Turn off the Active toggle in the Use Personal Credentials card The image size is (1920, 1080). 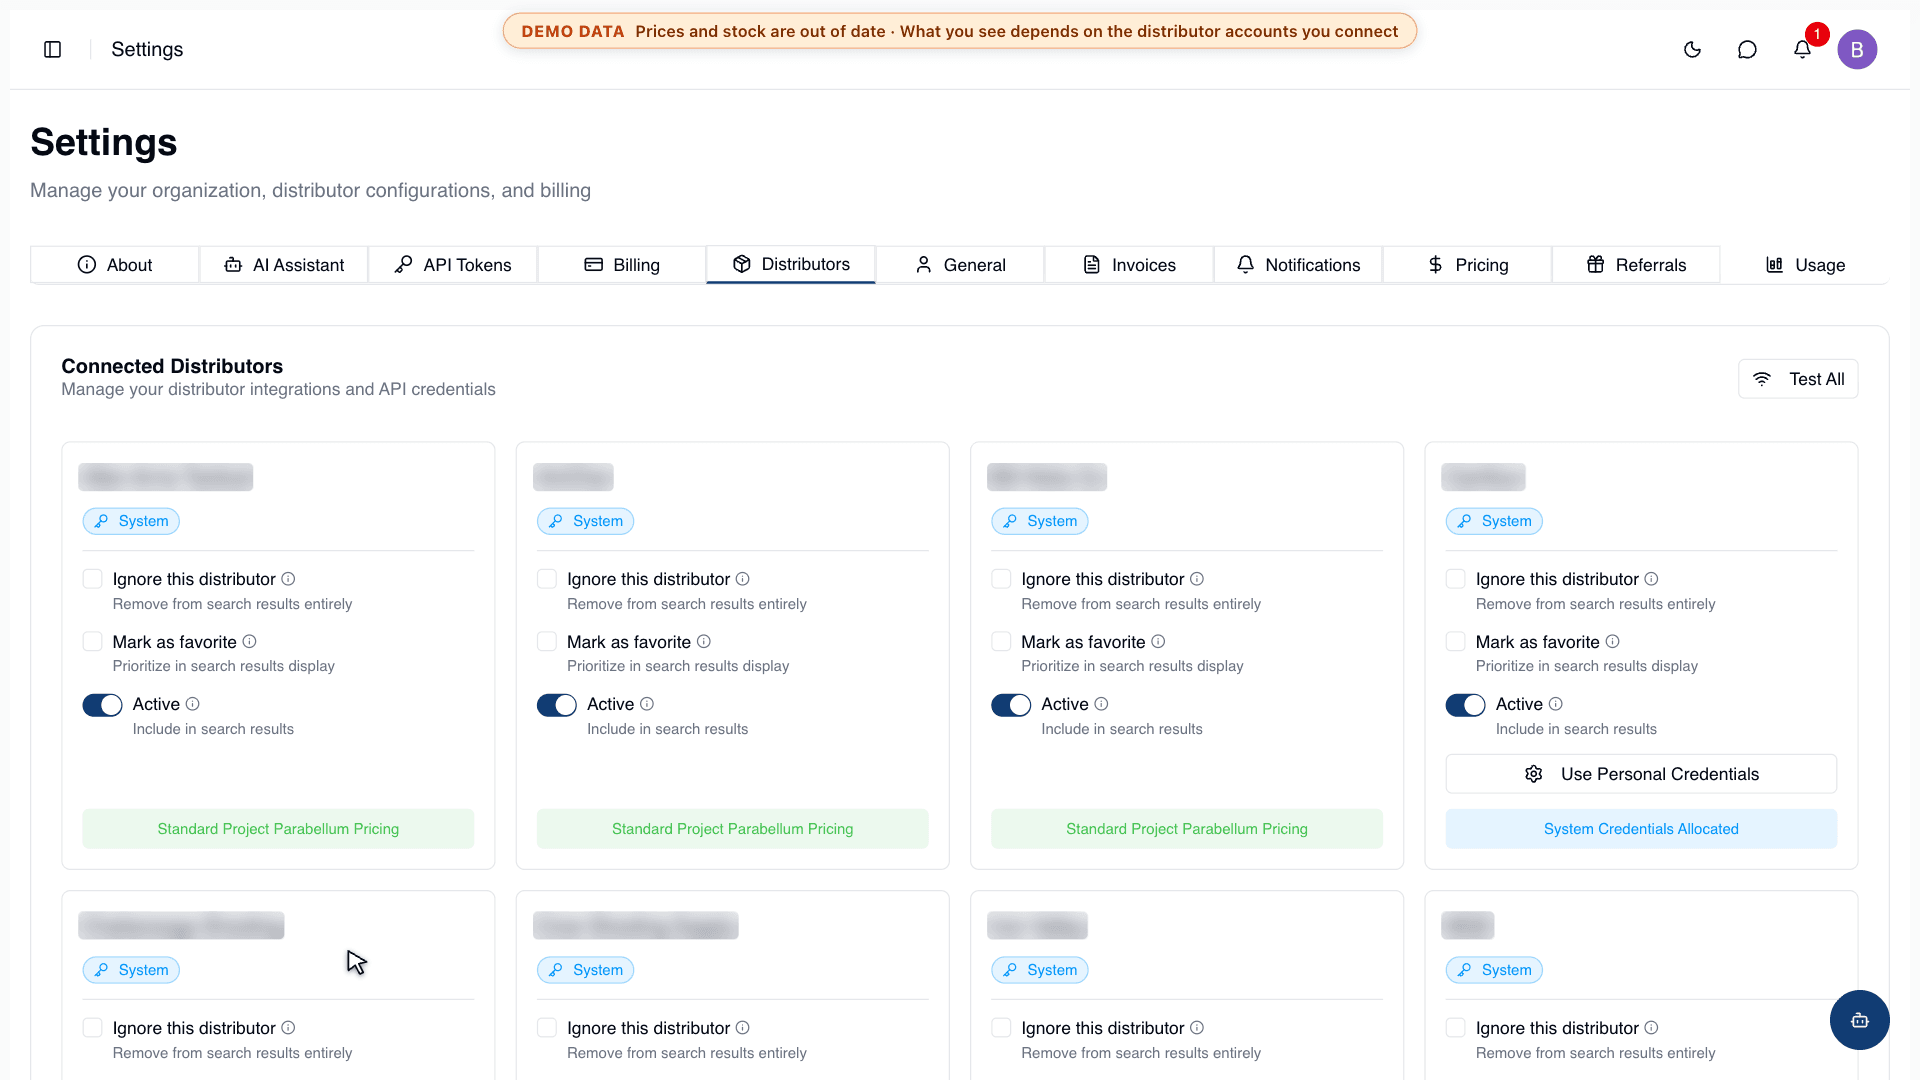tap(1465, 705)
